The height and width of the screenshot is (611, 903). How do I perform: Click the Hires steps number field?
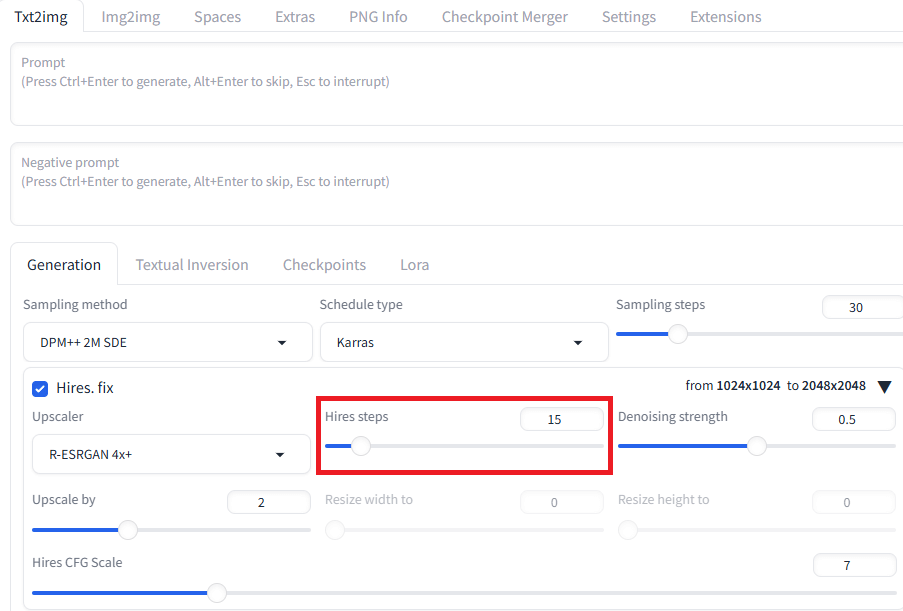pos(561,419)
